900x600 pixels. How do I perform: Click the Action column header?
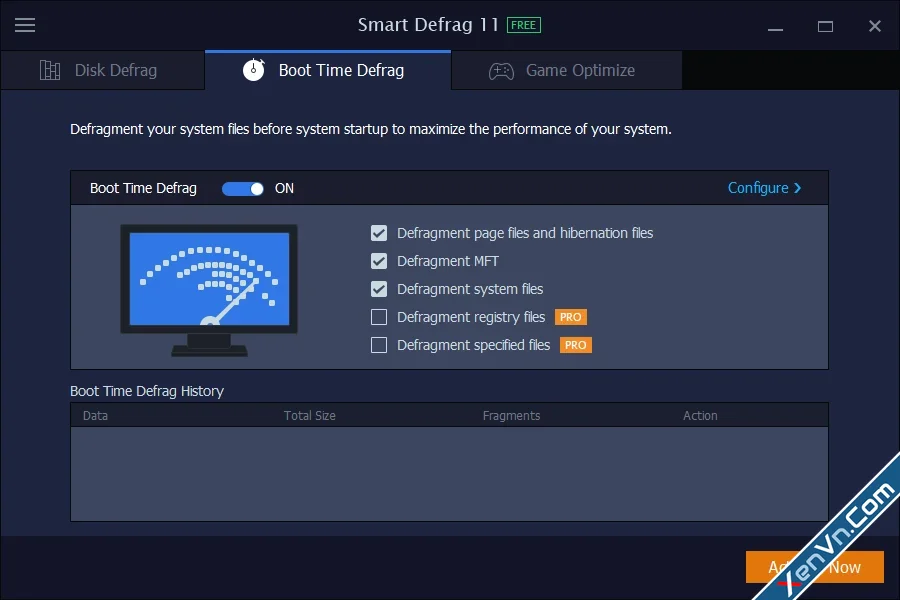[700, 416]
